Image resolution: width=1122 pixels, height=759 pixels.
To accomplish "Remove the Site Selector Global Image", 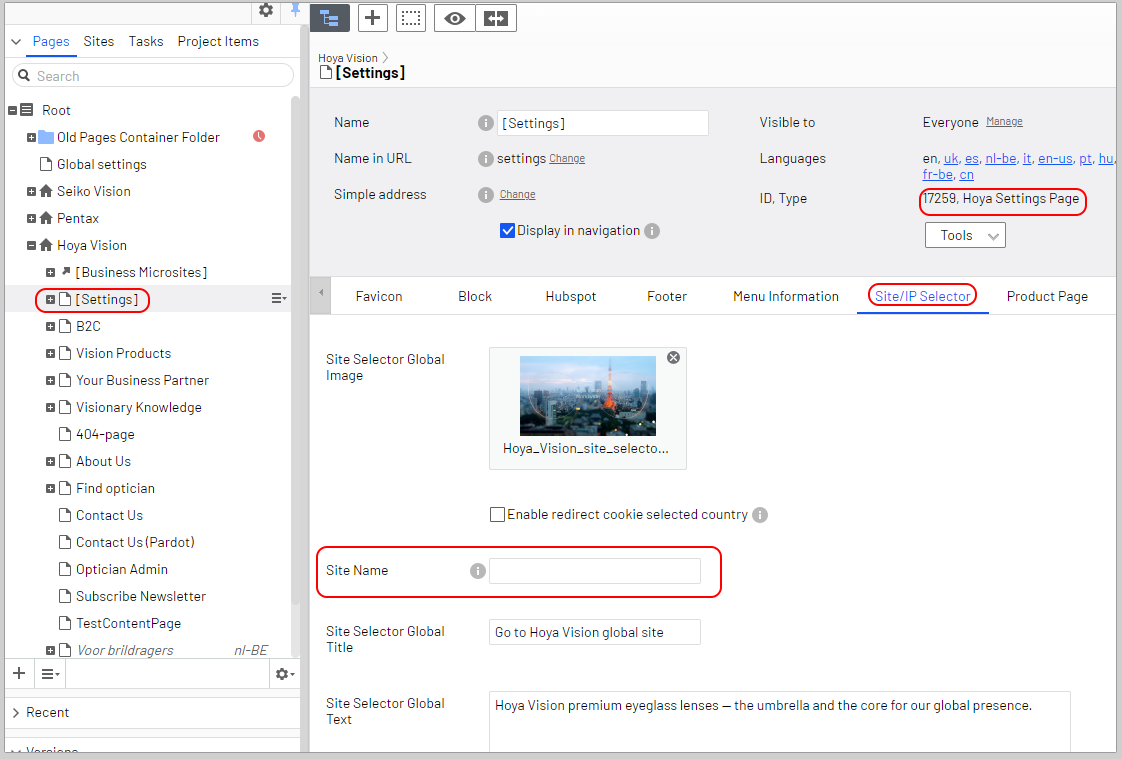I will 673,358.
